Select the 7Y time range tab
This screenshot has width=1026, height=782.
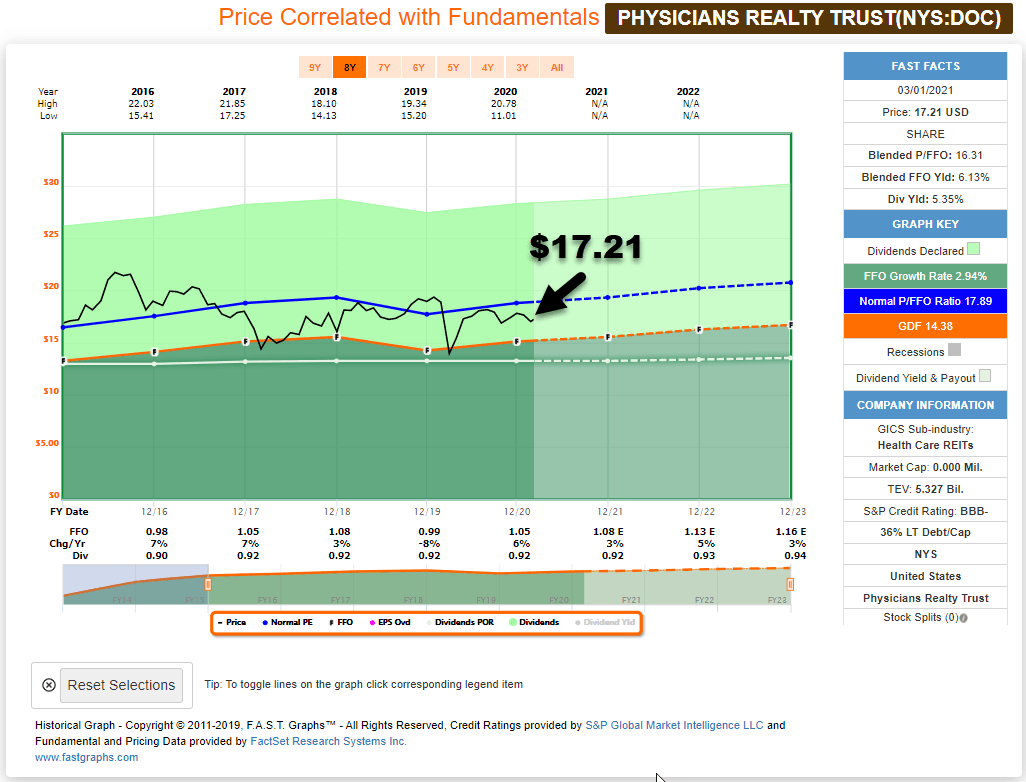click(x=384, y=67)
